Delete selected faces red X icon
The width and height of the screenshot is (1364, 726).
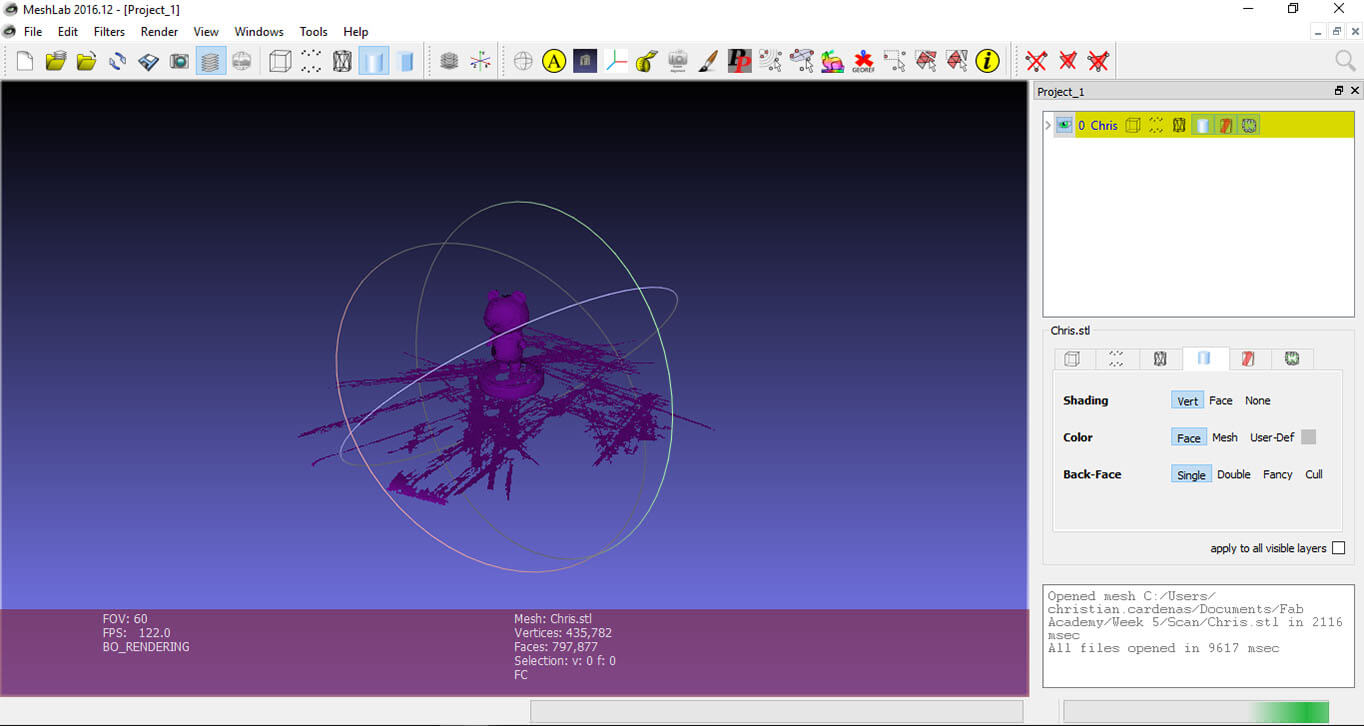(x=1067, y=61)
